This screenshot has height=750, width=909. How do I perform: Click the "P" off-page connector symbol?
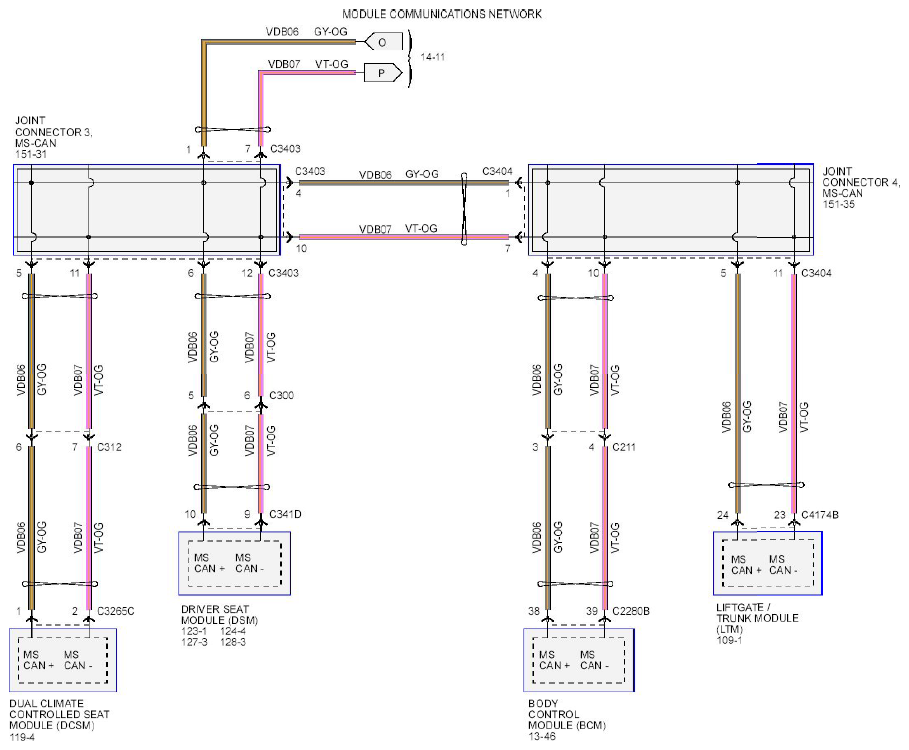click(382, 72)
